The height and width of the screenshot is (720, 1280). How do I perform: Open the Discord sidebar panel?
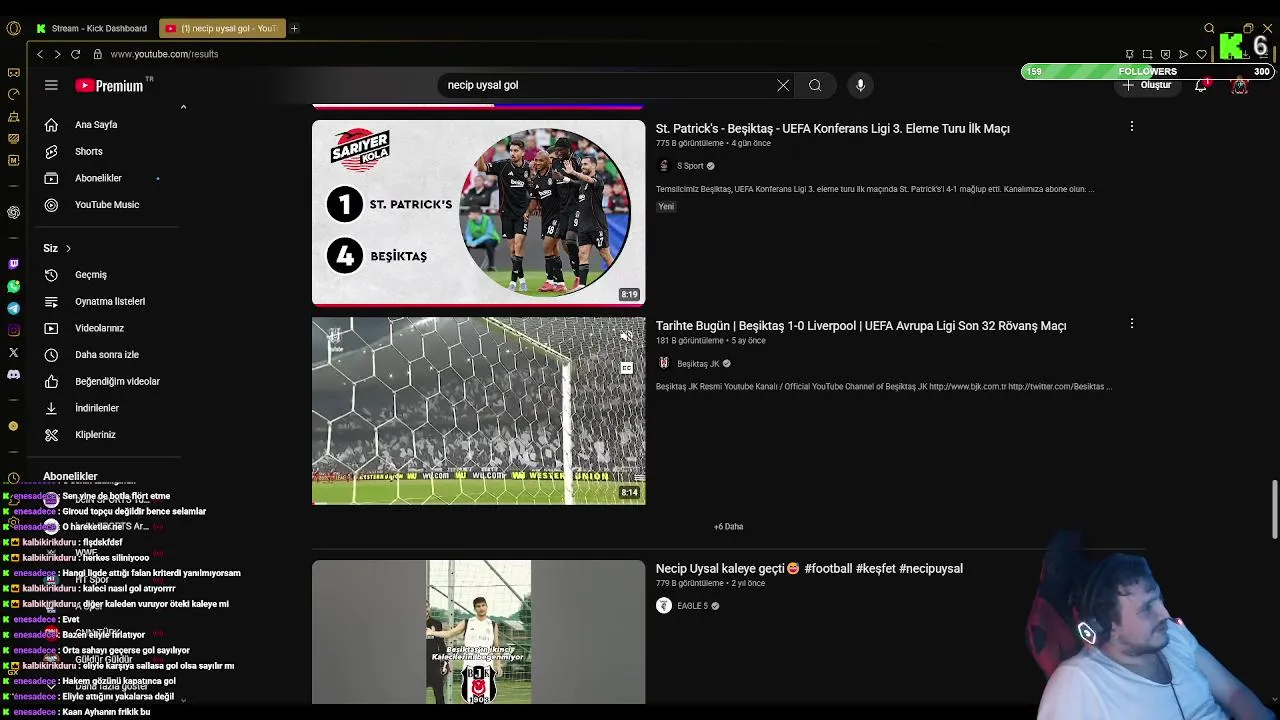pos(13,374)
